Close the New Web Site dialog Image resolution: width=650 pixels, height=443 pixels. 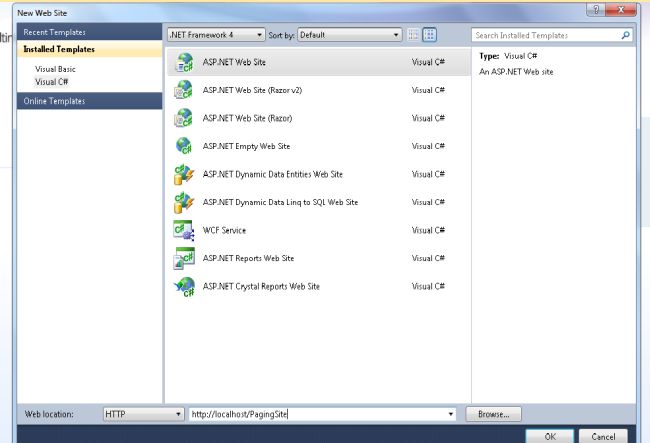click(621, 10)
